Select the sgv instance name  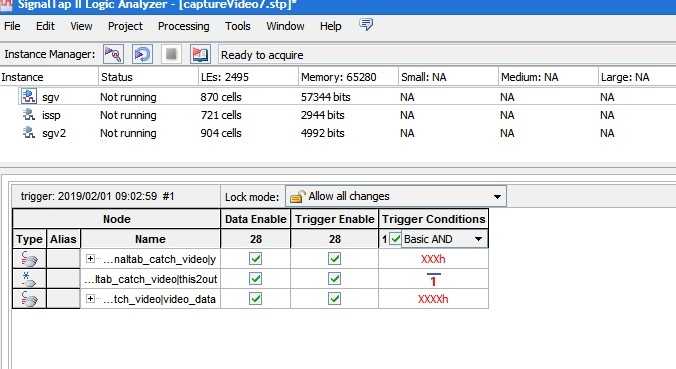[50, 97]
